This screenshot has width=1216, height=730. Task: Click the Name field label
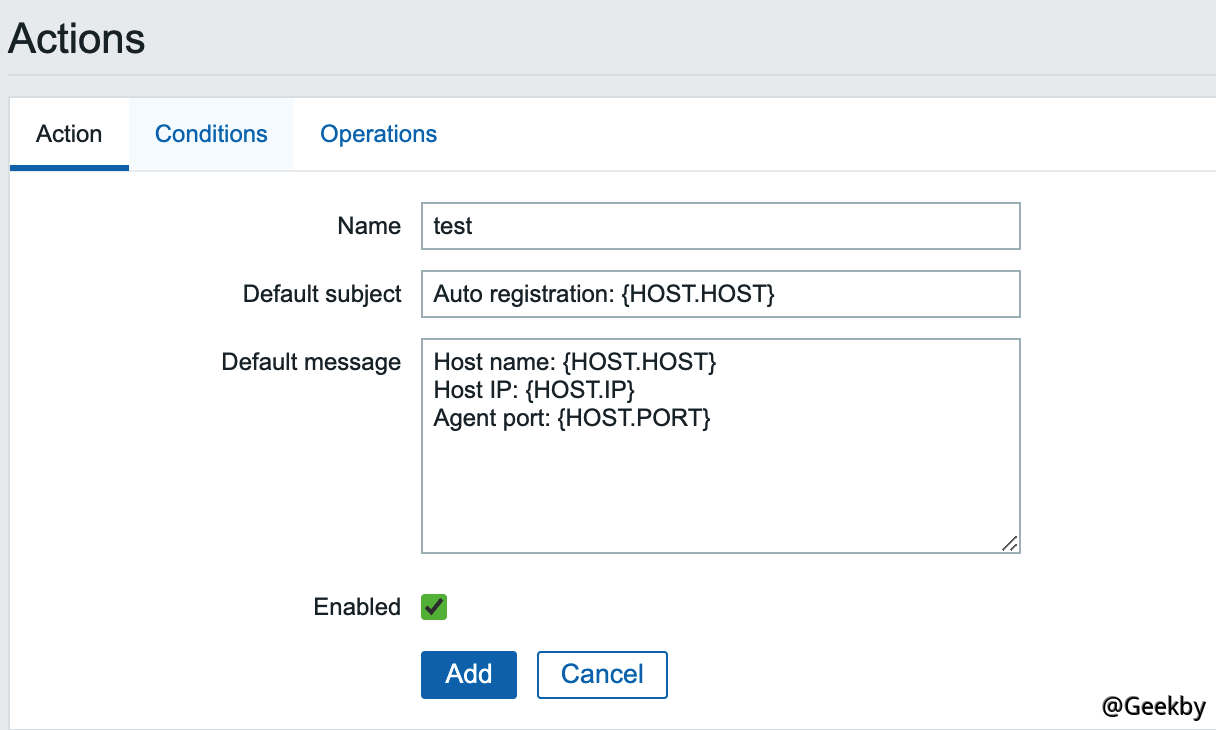coord(369,226)
